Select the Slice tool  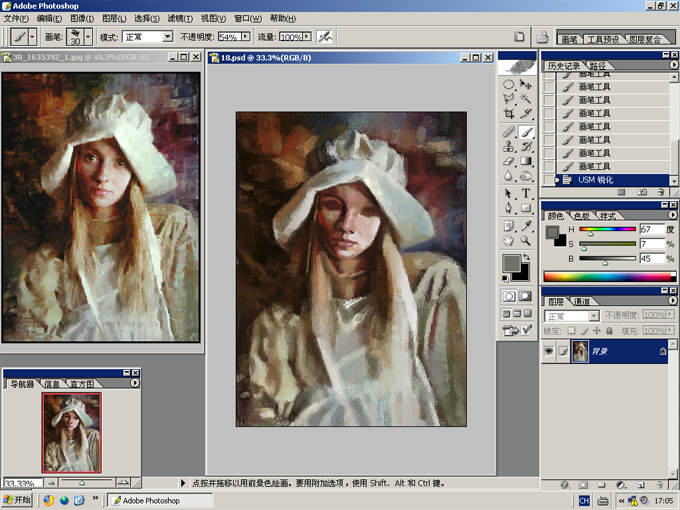[x=526, y=114]
